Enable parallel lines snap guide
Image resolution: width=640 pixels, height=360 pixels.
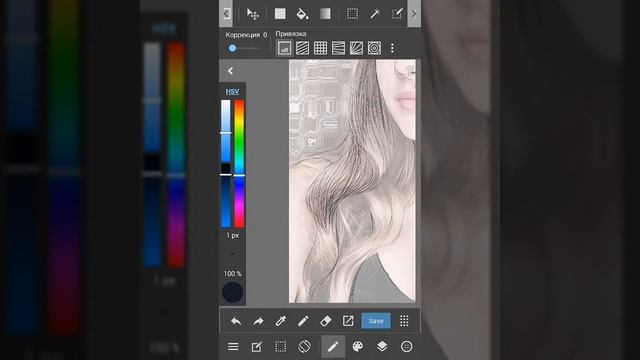pos(302,48)
